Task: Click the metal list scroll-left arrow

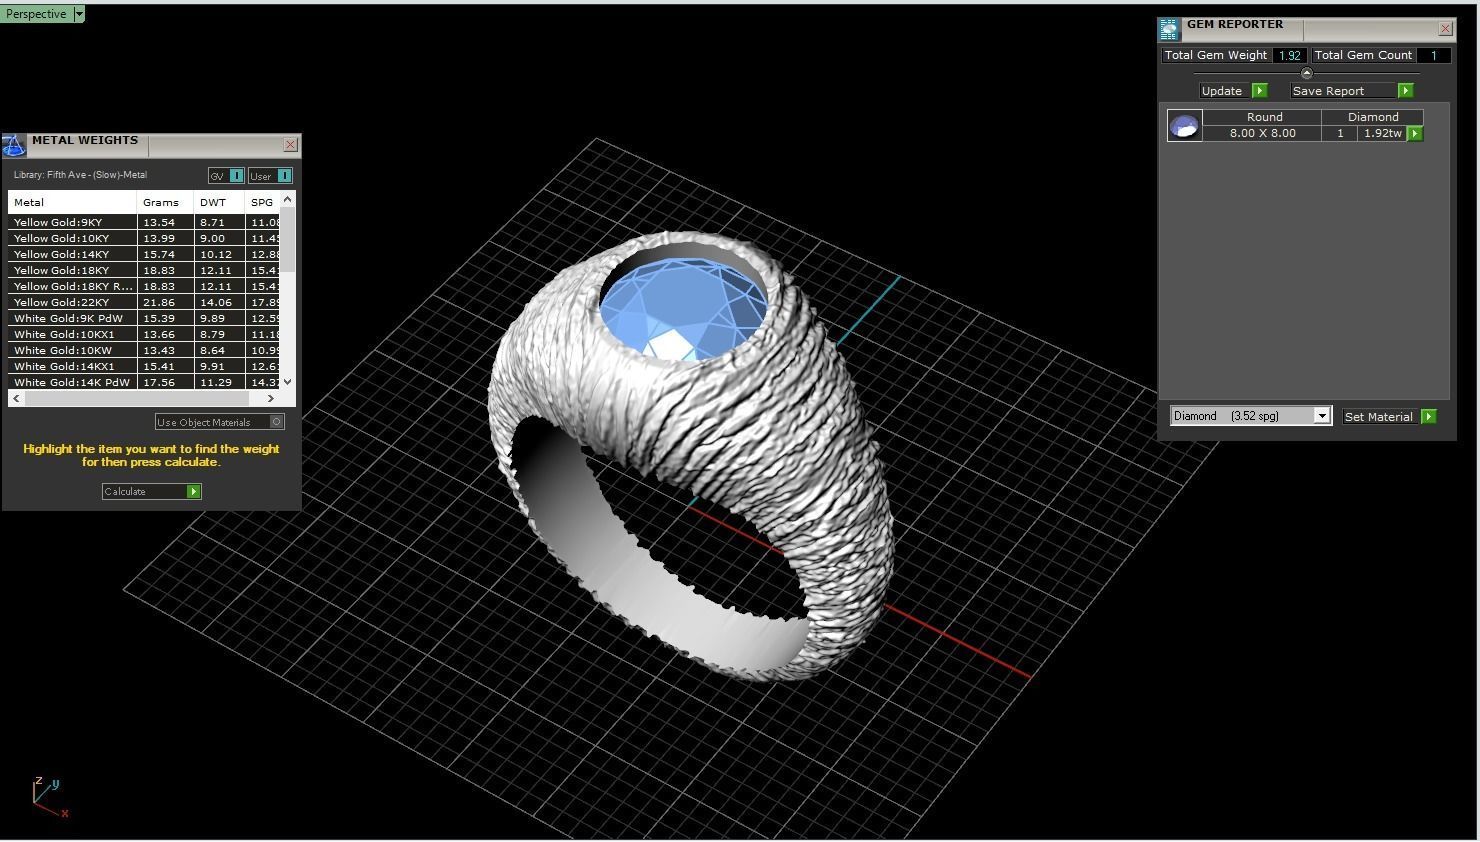Action: [16, 398]
